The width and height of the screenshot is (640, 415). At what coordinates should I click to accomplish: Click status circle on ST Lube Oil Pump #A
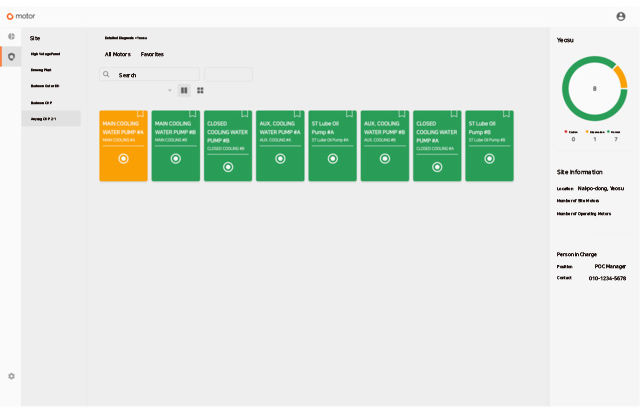333,158
